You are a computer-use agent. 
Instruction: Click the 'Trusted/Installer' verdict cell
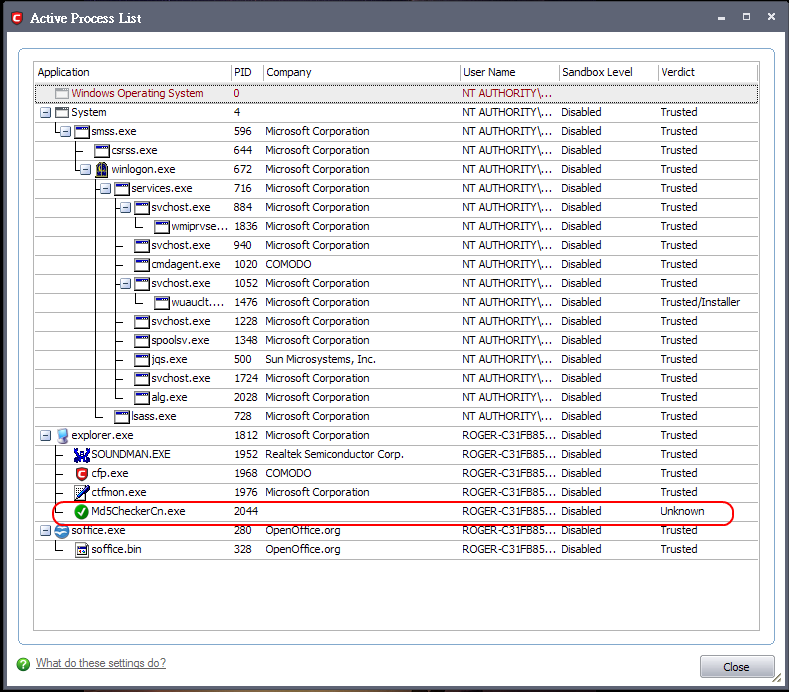(700, 302)
